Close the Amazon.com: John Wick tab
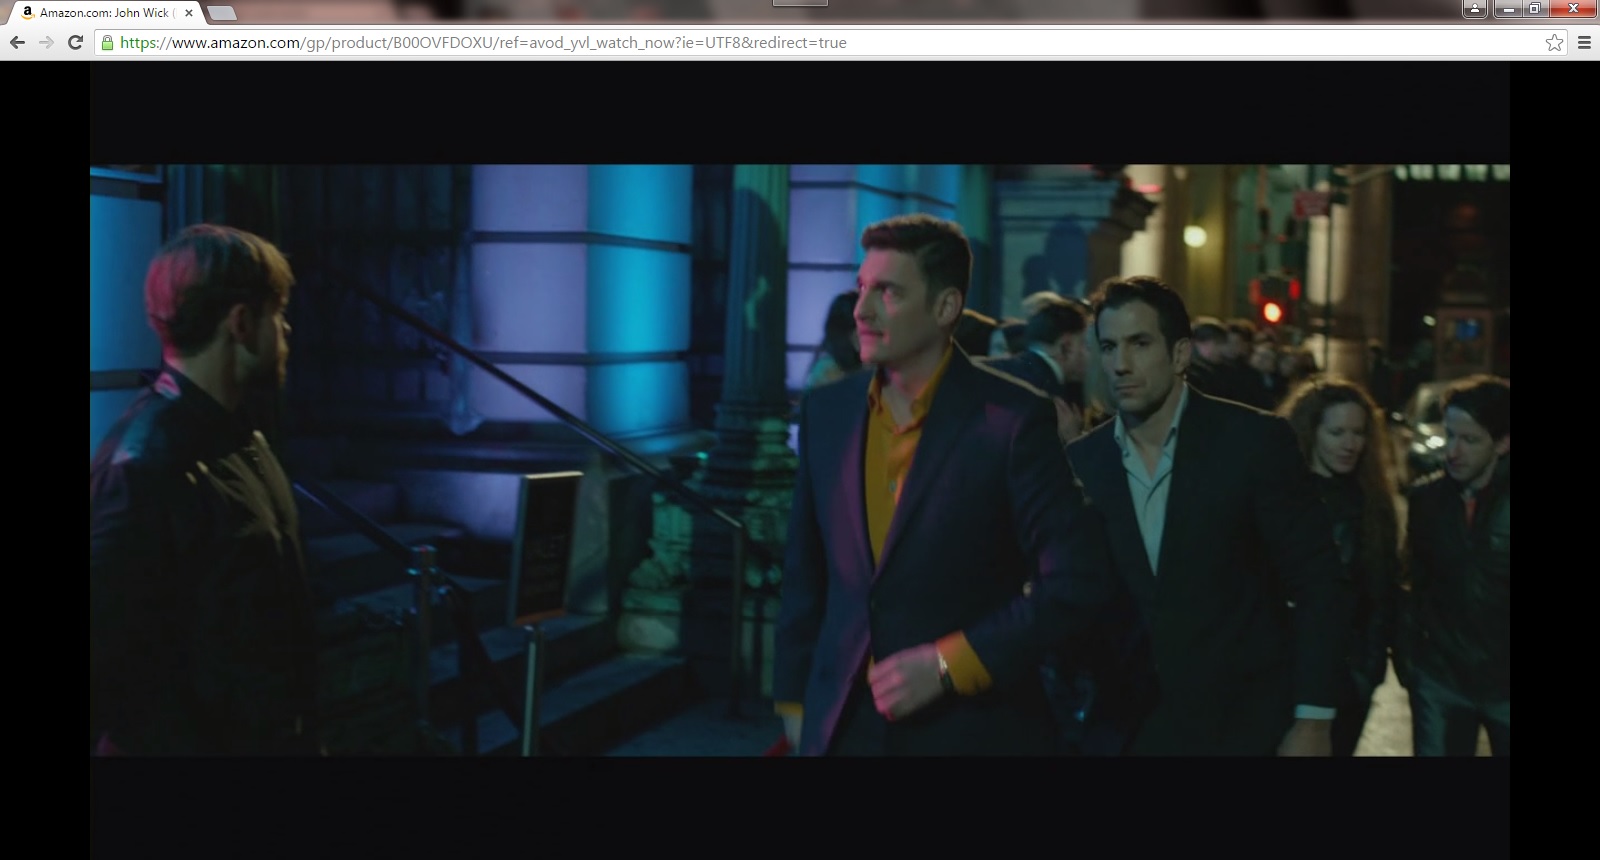1600x860 pixels. [x=189, y=13]
